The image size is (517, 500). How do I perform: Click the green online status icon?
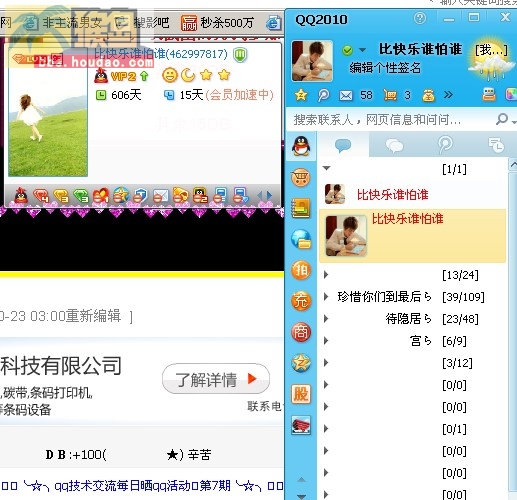pyautogui.click(x=348, y=50)
